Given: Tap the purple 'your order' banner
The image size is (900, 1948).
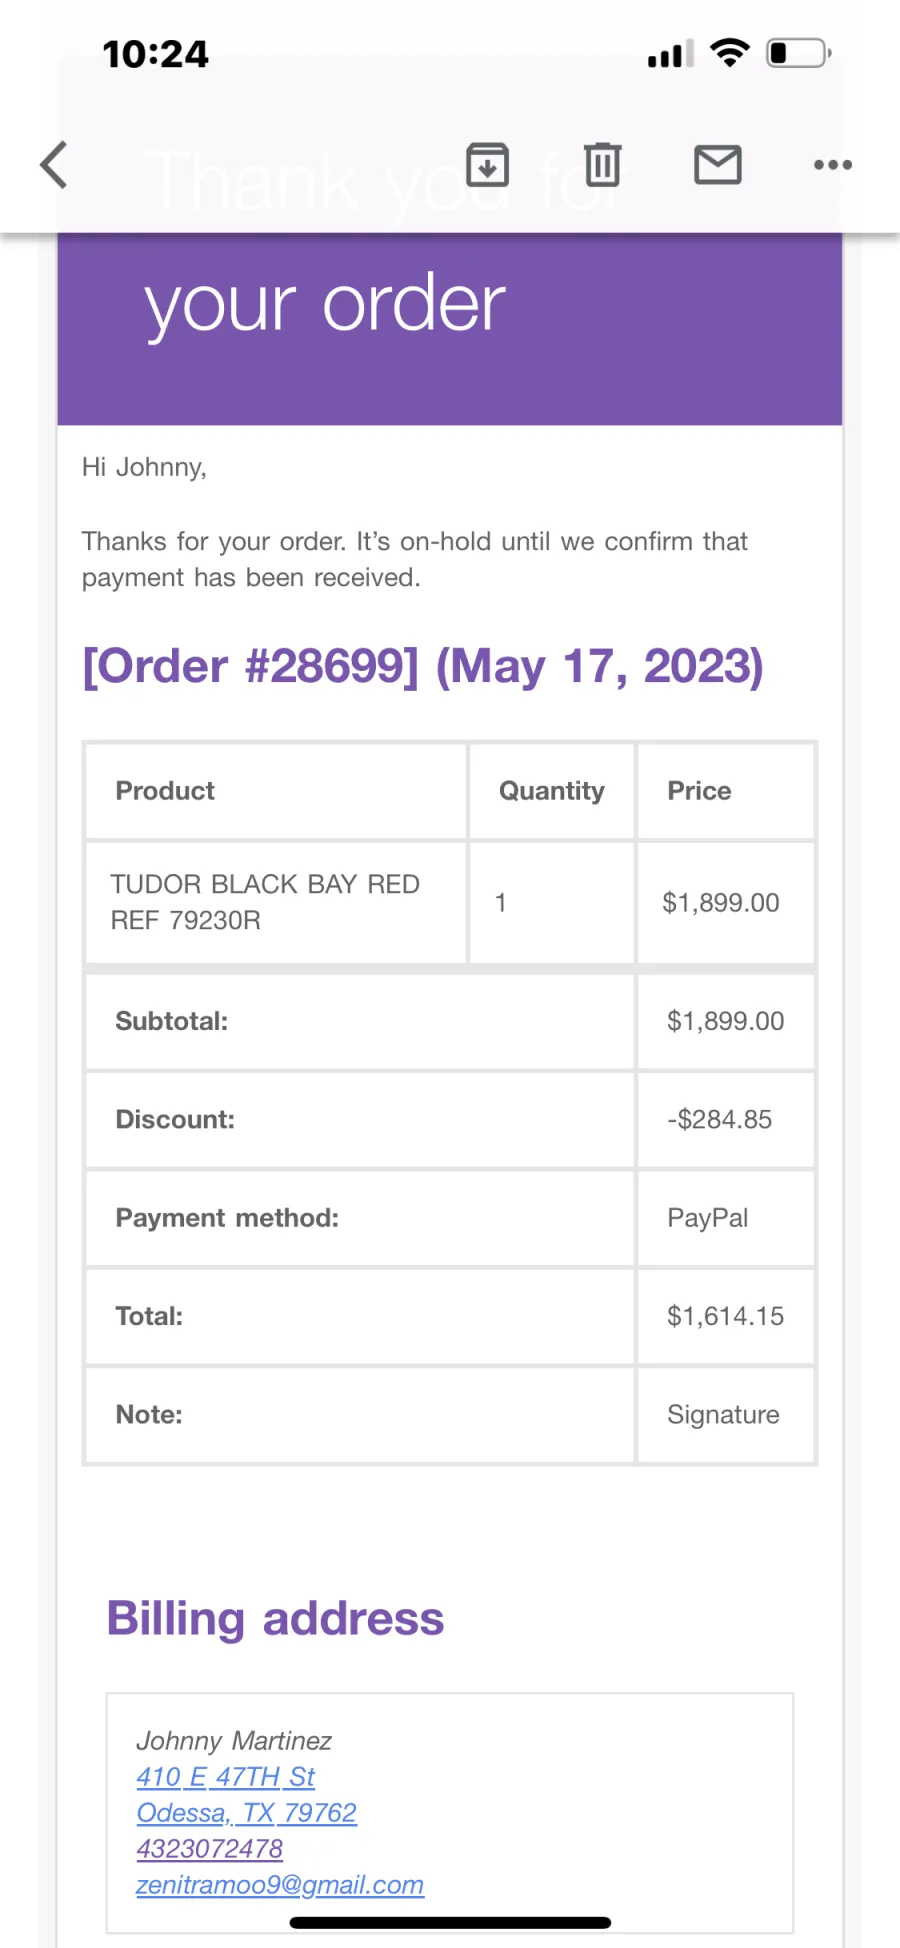Looking at the screenshot, I should coord(450,328).
